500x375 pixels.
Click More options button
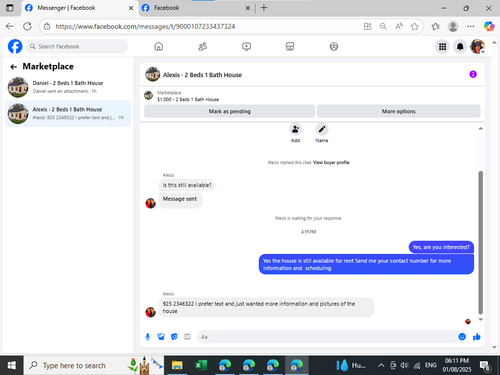pos(399,111)
